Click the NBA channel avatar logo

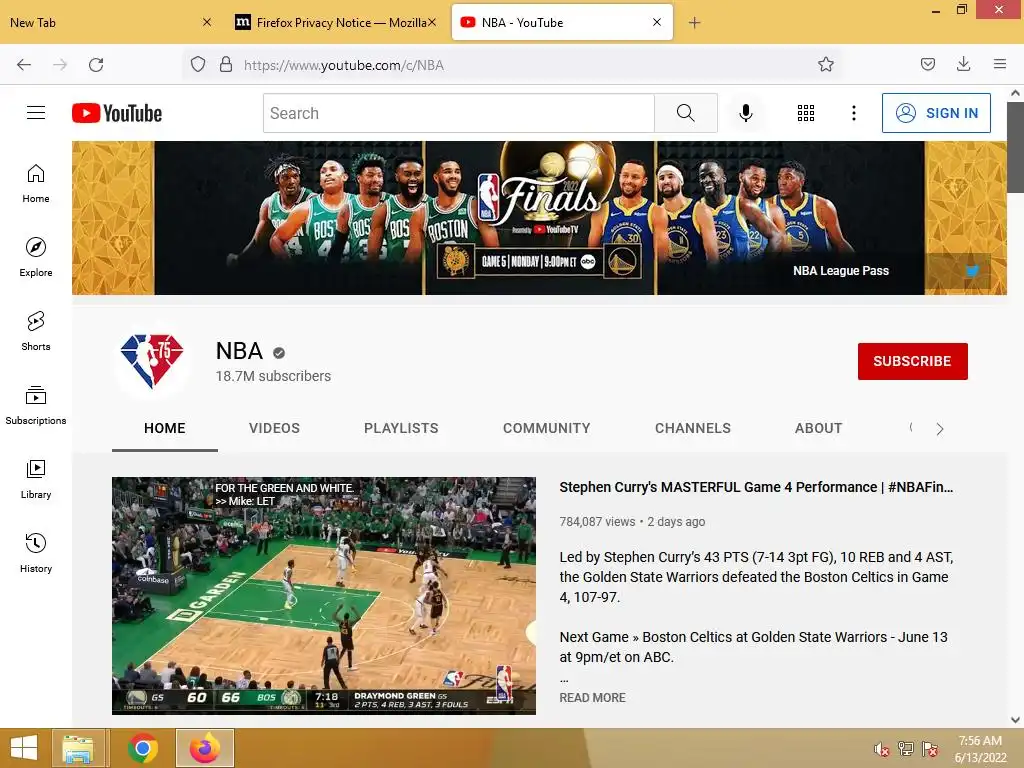[152, 361]
